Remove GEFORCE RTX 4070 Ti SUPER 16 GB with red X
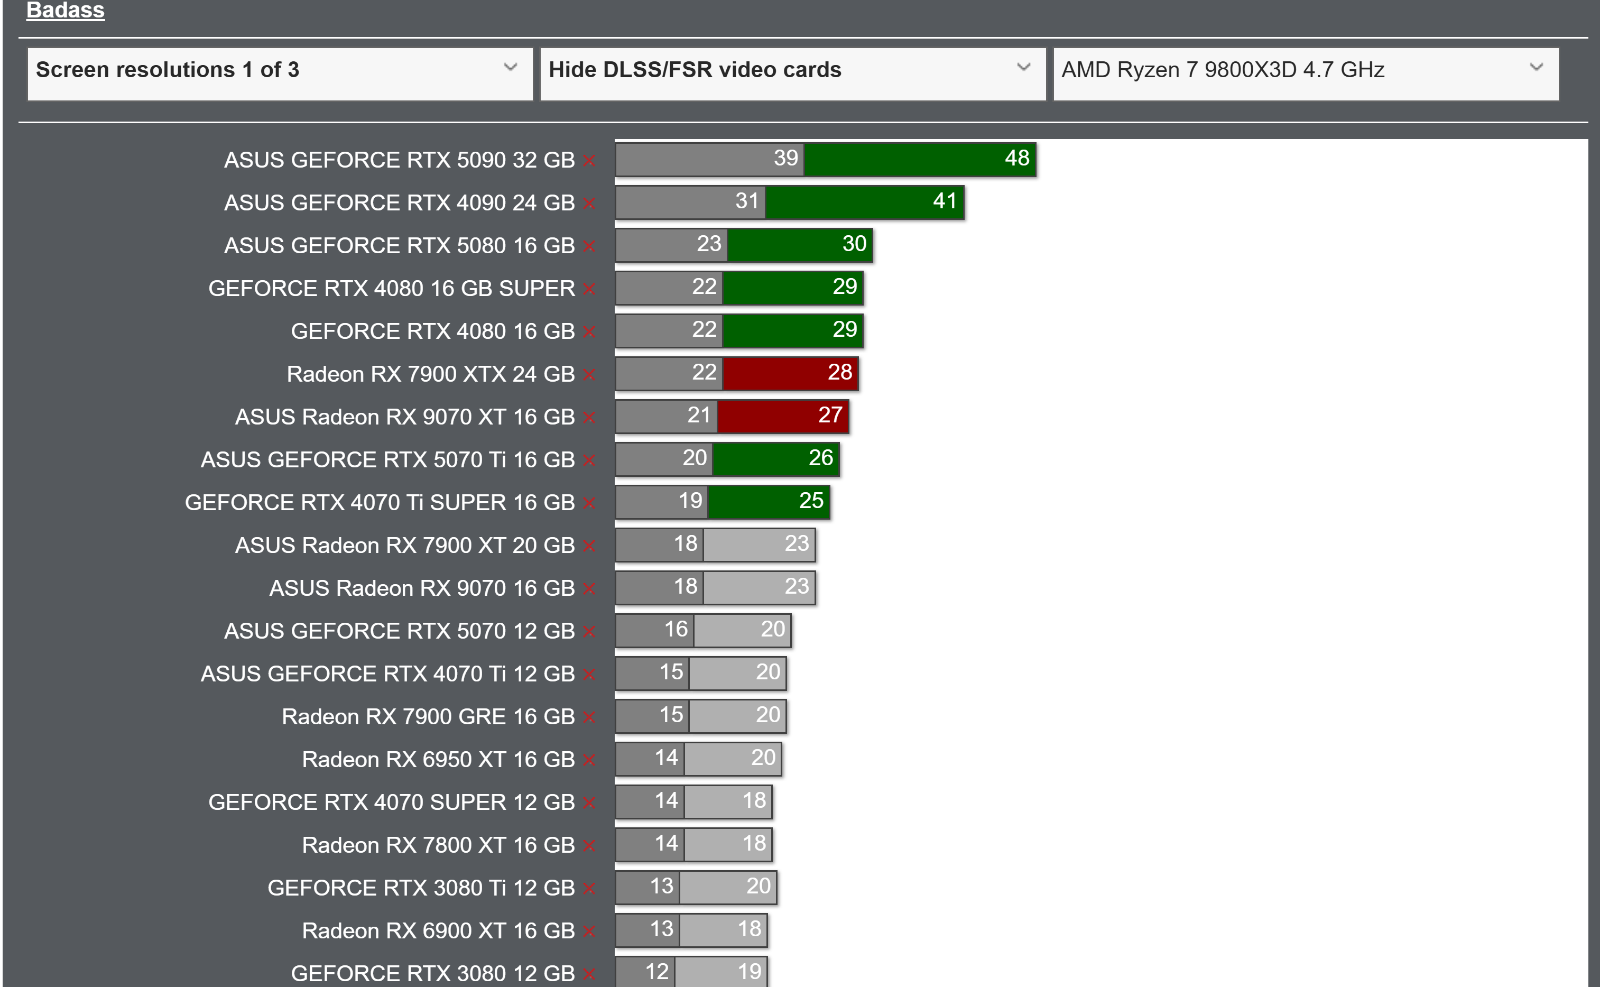This screenshot has height=987, width=1600. pos(590,504)
